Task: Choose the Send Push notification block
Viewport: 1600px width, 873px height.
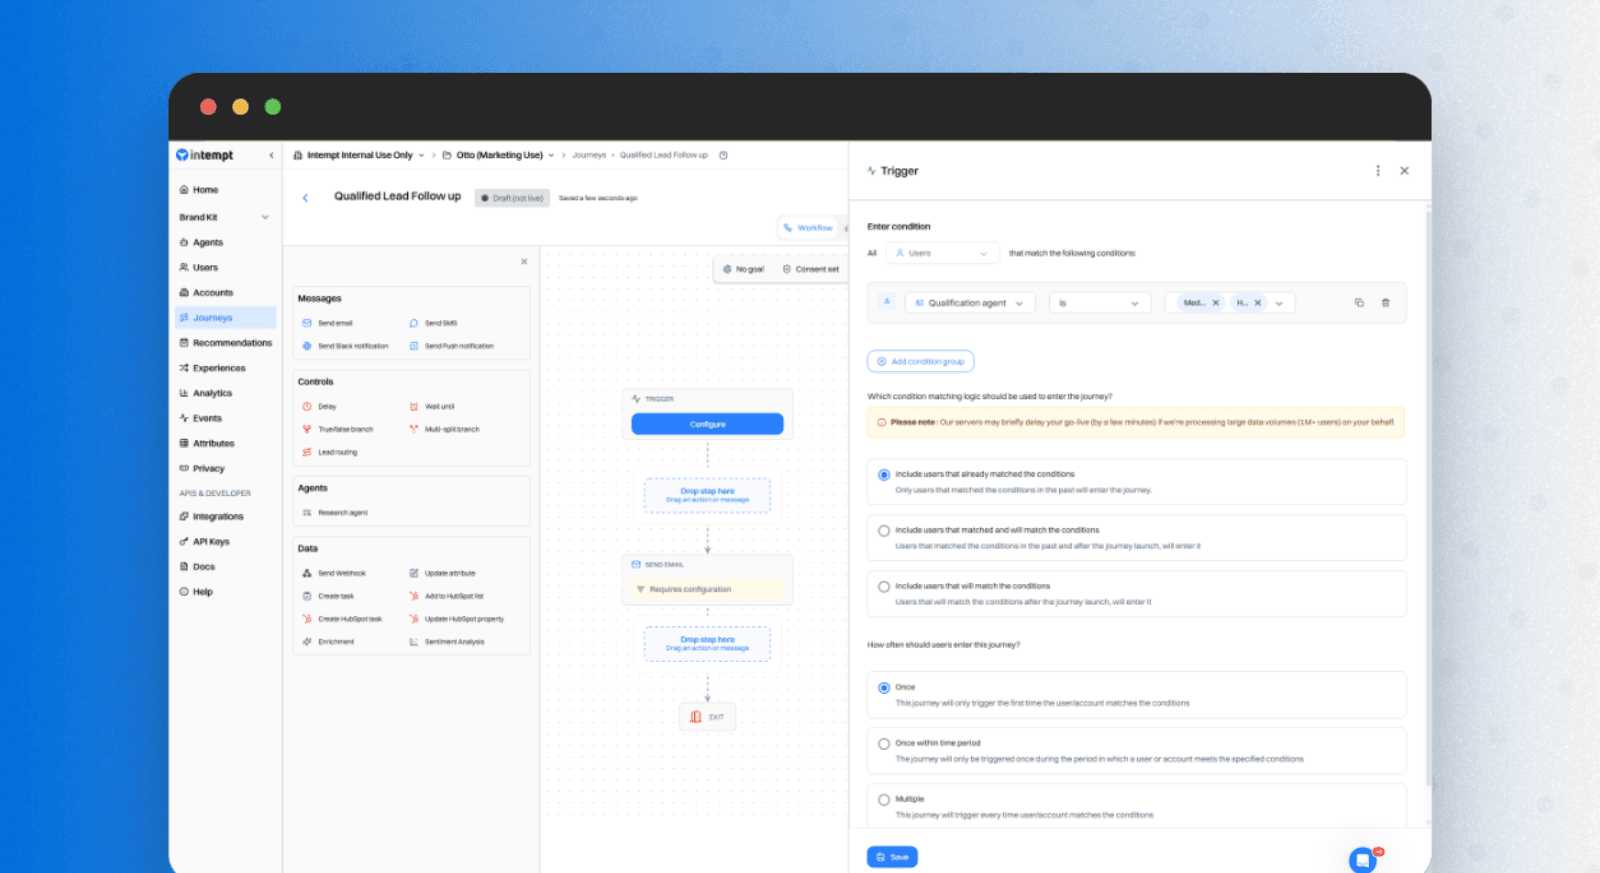Action: [x=452, y=346]
